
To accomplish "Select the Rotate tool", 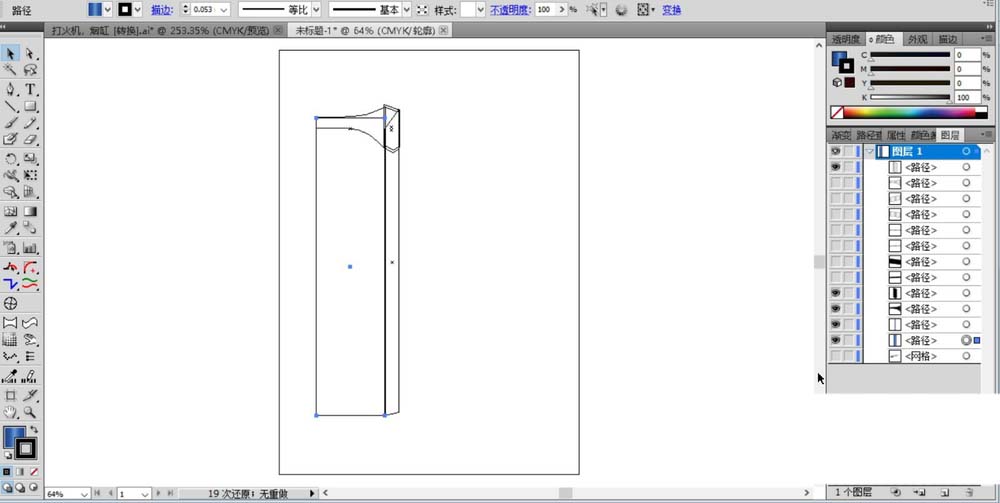I will 11,158.
